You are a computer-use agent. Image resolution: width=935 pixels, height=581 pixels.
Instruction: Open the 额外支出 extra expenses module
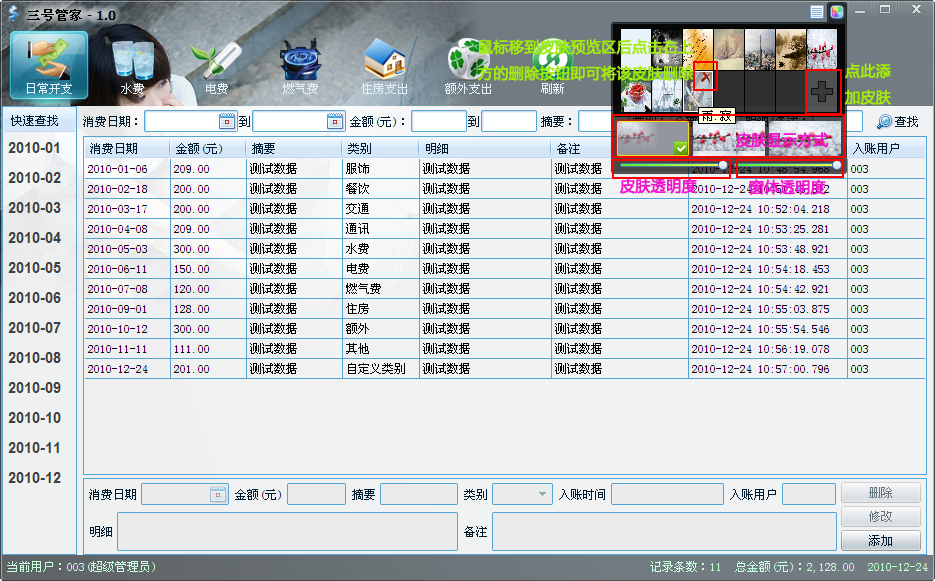[x=468, y=67]
